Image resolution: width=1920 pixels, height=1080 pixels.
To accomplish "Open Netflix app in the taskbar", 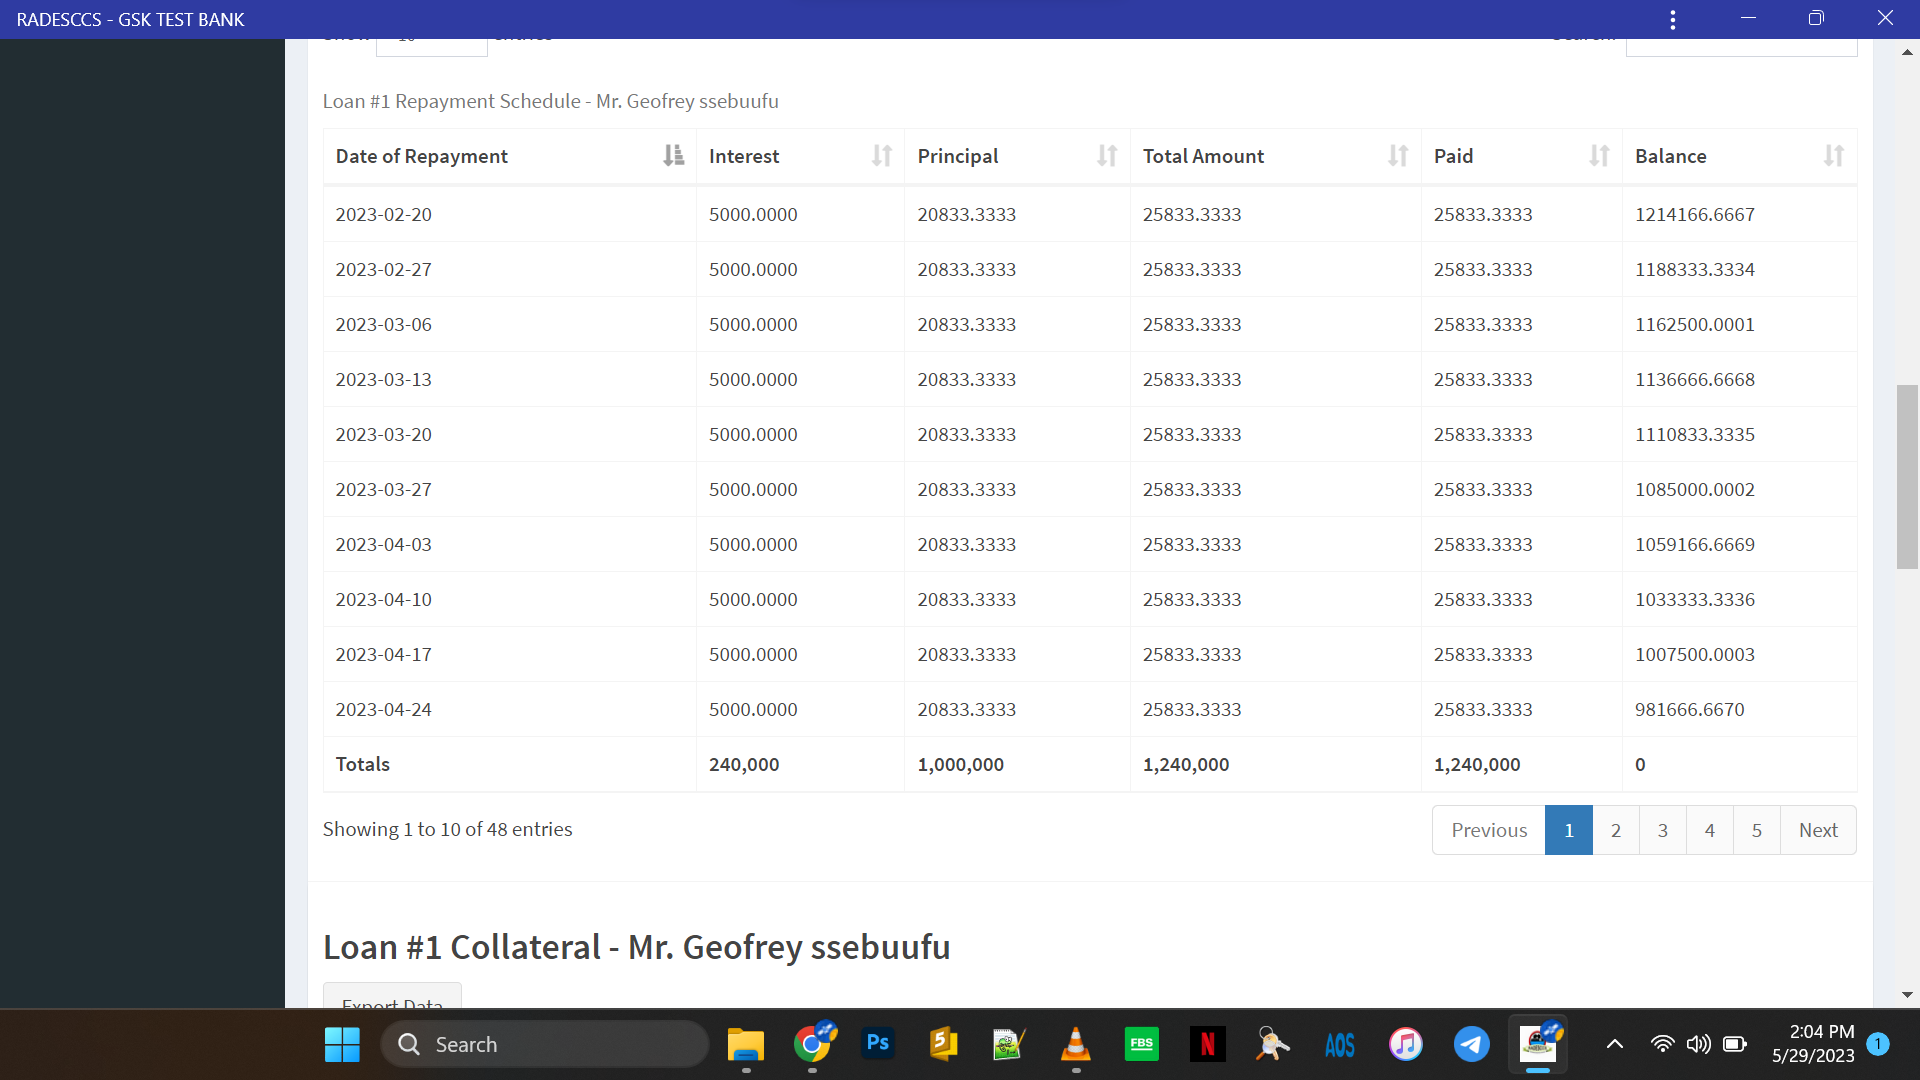I will [x=1207, y=1044].
